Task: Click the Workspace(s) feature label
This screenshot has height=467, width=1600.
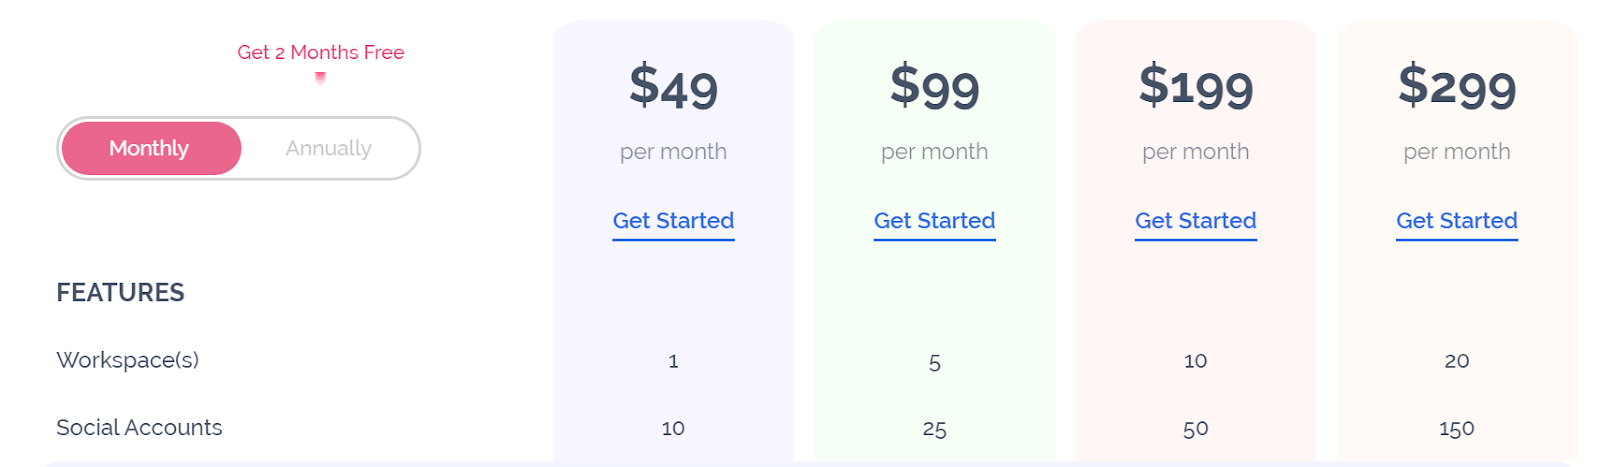Action: click(x=127, y=360)
